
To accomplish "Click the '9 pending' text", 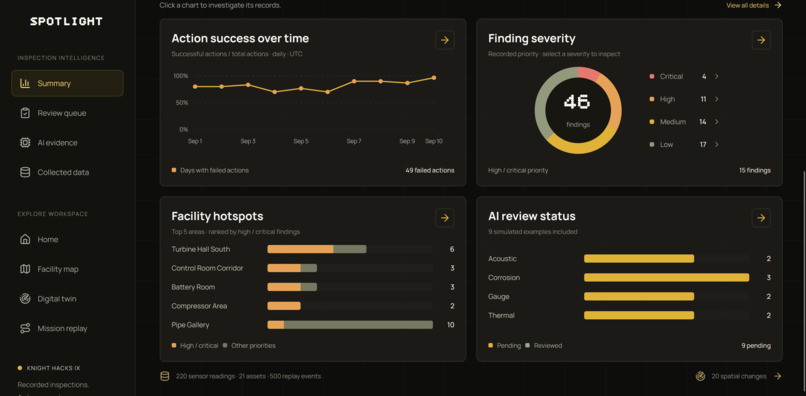I will pyautogui.click(x=756, y=346).
